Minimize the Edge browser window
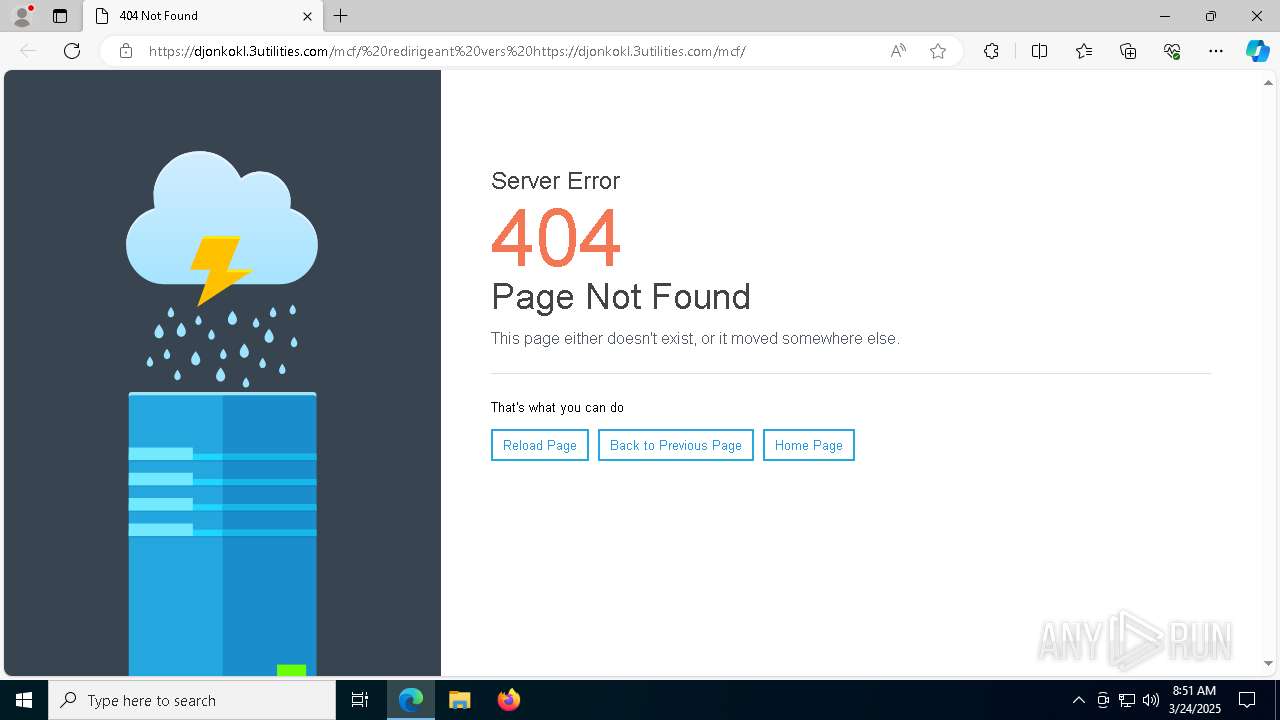Screen dimensions: 1280x720 tap(1164, 16)
